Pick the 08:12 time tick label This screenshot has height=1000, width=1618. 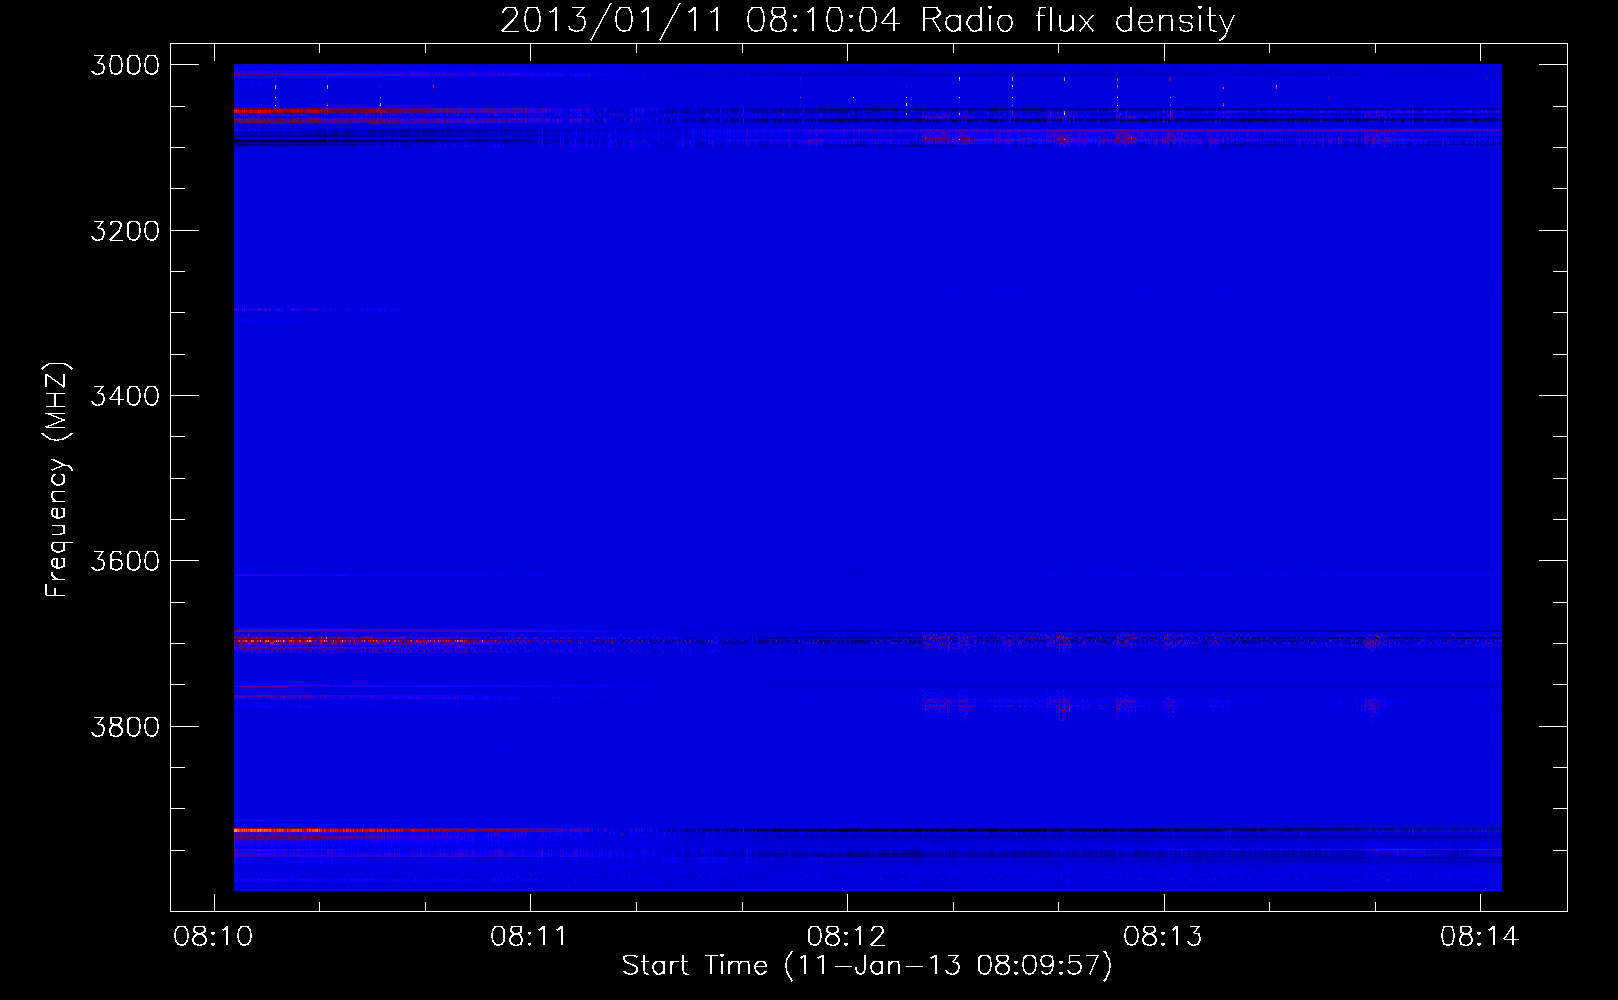(847, 937)
